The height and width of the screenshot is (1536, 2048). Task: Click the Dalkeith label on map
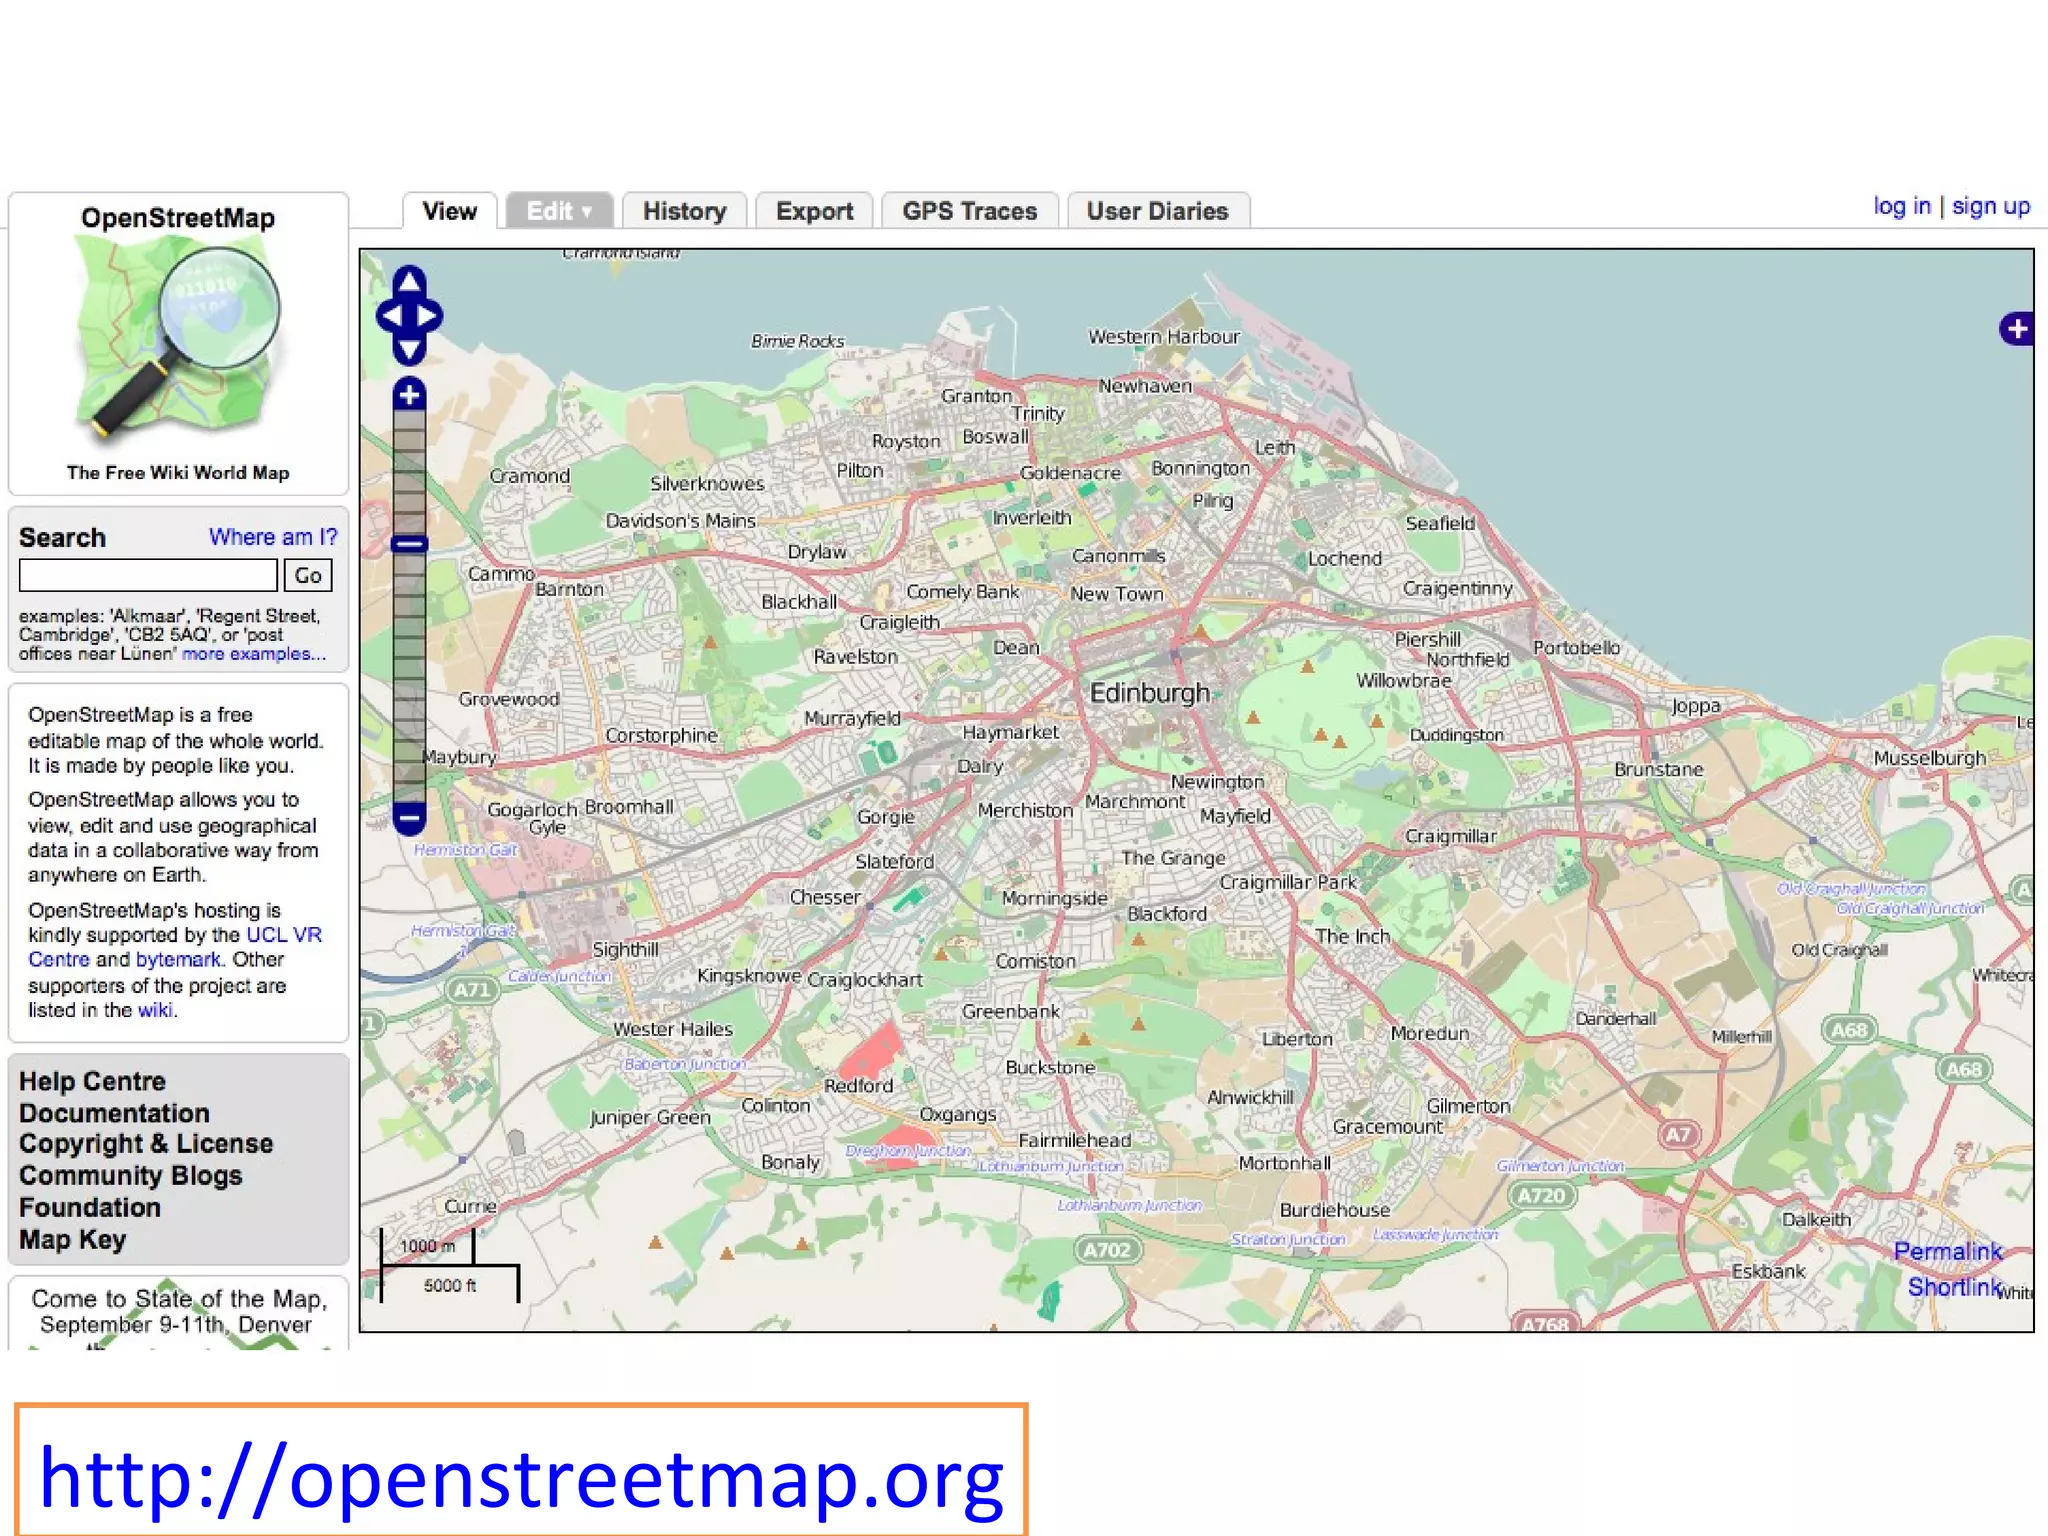[1816, 1220]
